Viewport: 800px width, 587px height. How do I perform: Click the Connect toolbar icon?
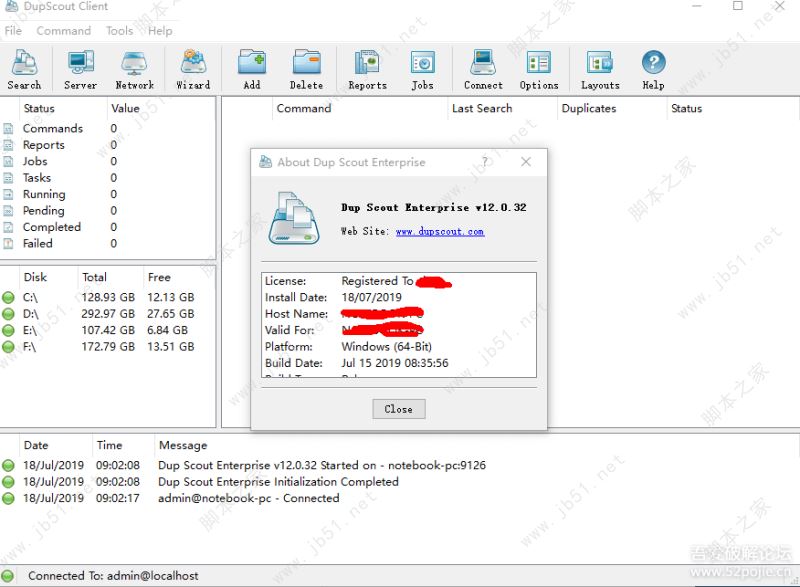point(483,69)
